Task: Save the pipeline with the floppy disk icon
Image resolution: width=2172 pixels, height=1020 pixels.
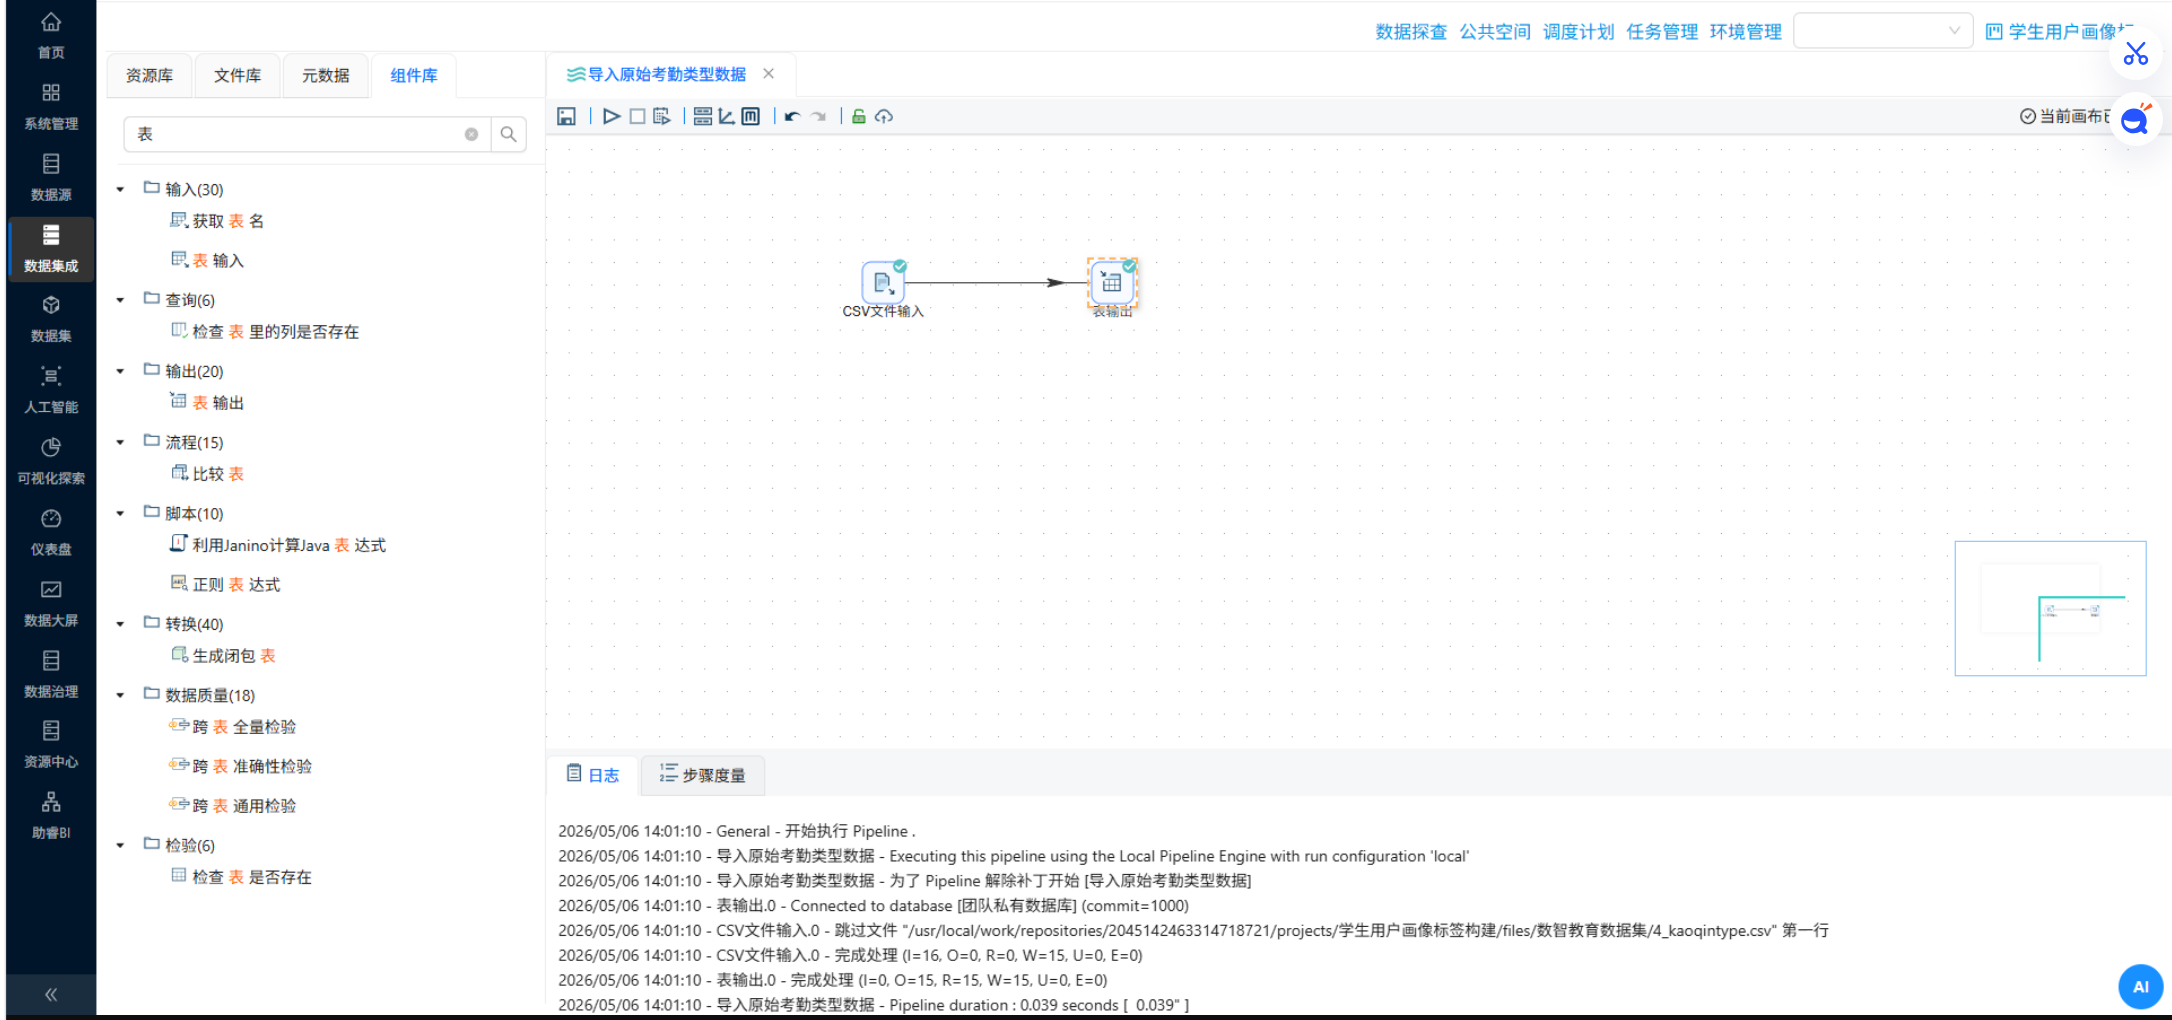Action: [566, 117]
